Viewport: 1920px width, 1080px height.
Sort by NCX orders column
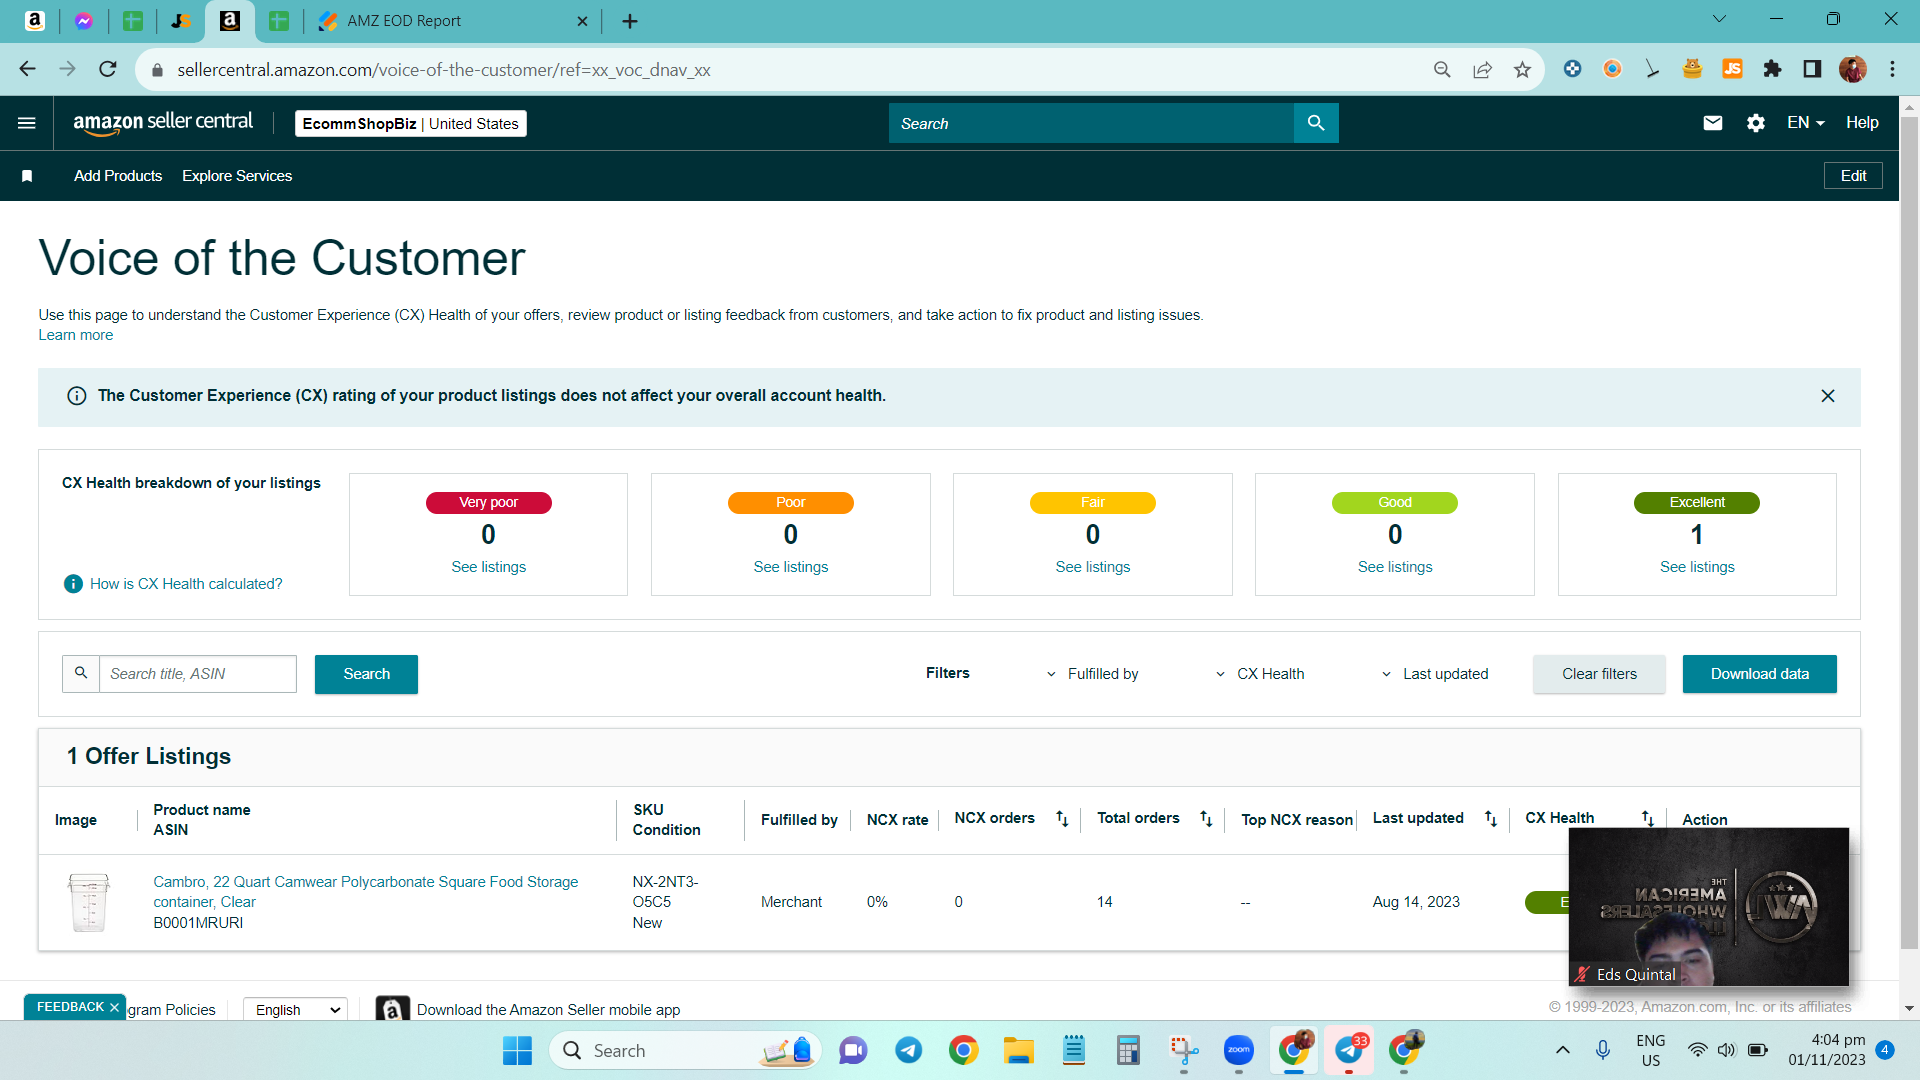coord(1062,819)
